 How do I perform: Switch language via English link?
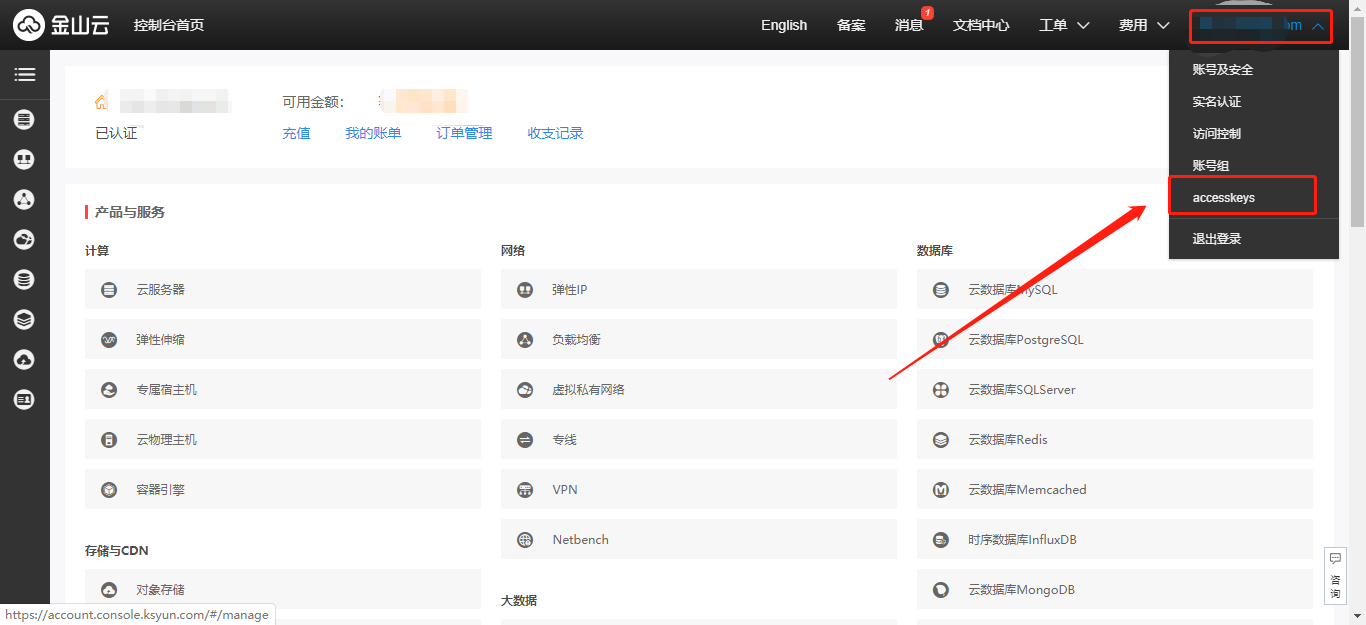pos(784,25)
